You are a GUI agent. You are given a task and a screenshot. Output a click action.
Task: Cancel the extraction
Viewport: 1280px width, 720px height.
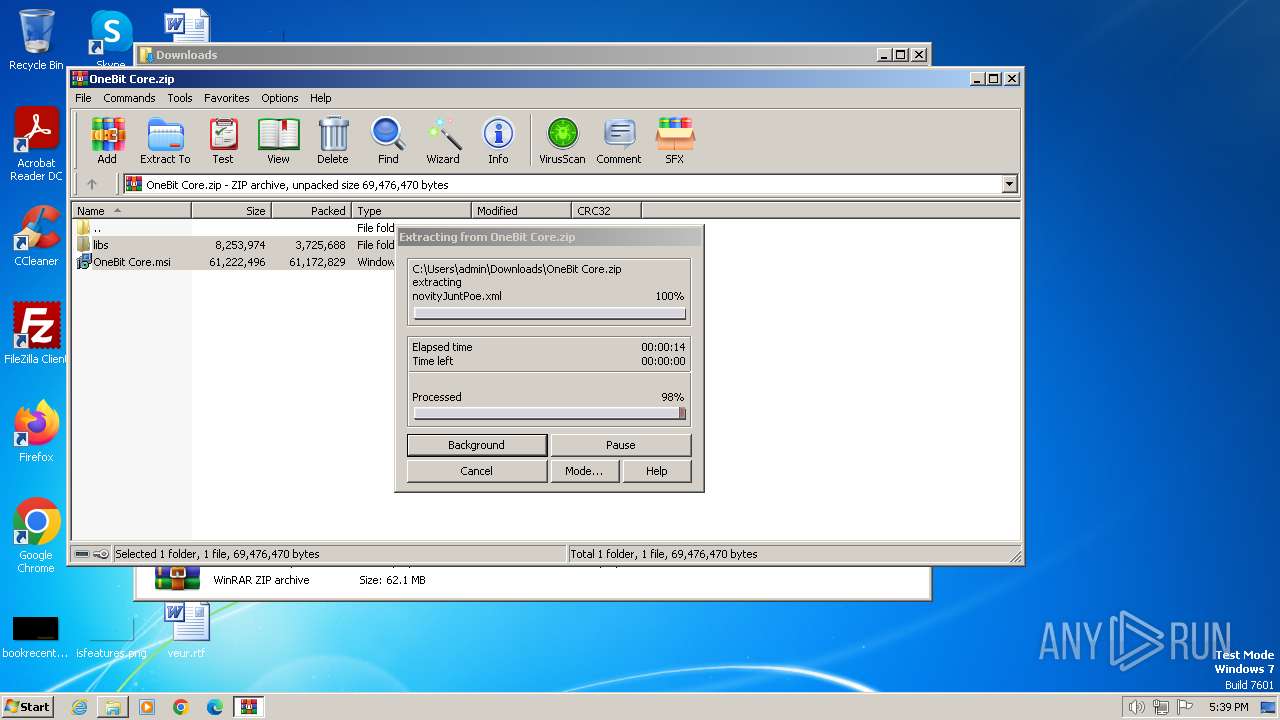pos(477,471)
